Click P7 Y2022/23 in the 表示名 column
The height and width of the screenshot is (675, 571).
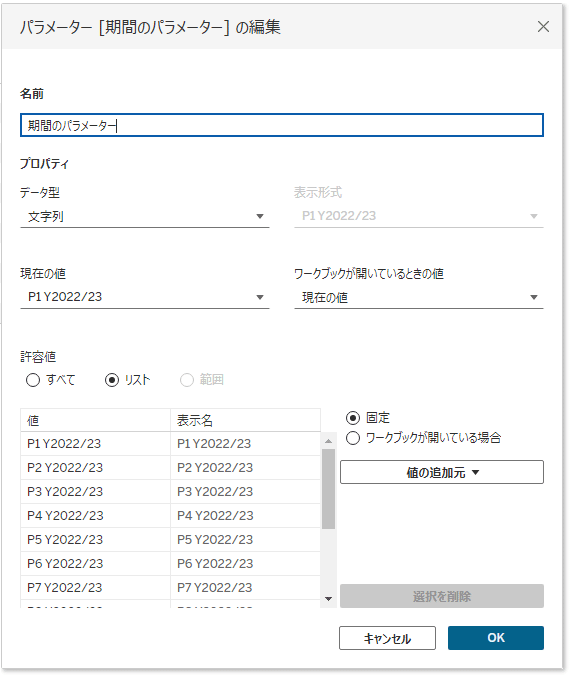245,588
